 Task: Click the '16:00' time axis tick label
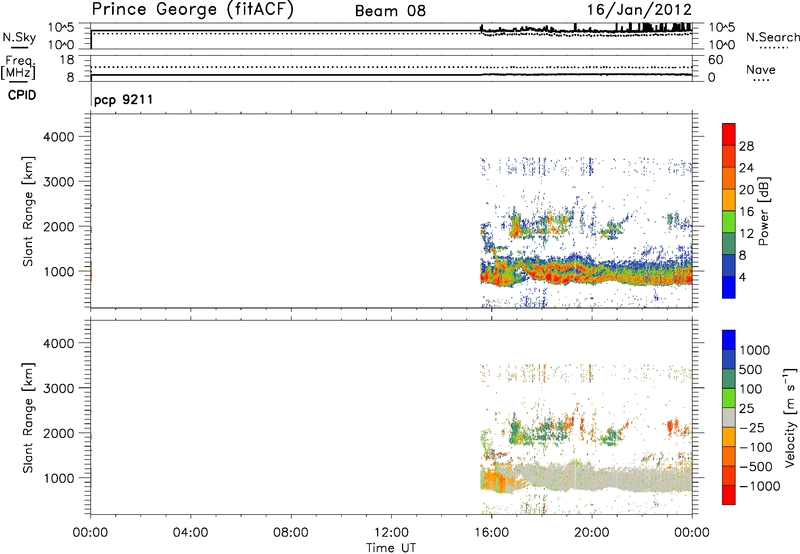pos(491,533)
